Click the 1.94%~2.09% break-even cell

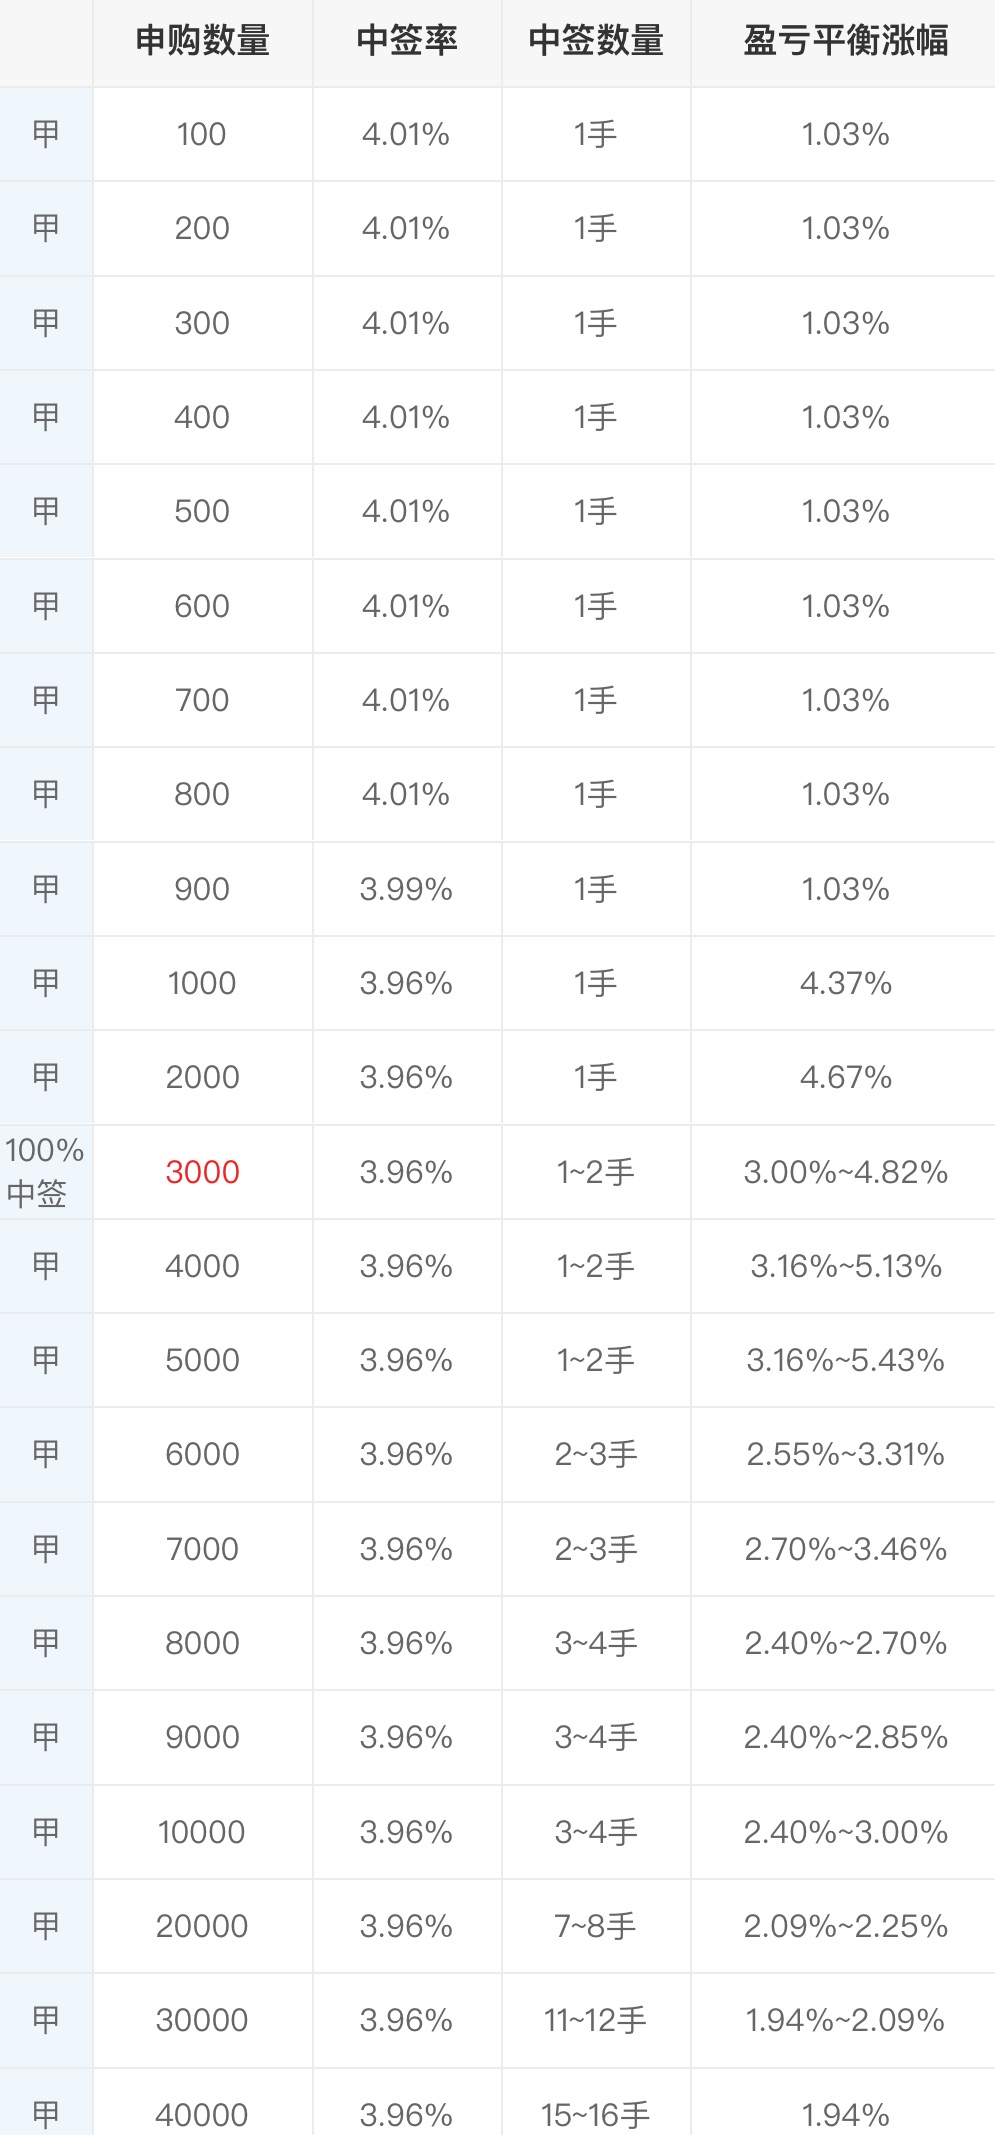pos(845,2020)
